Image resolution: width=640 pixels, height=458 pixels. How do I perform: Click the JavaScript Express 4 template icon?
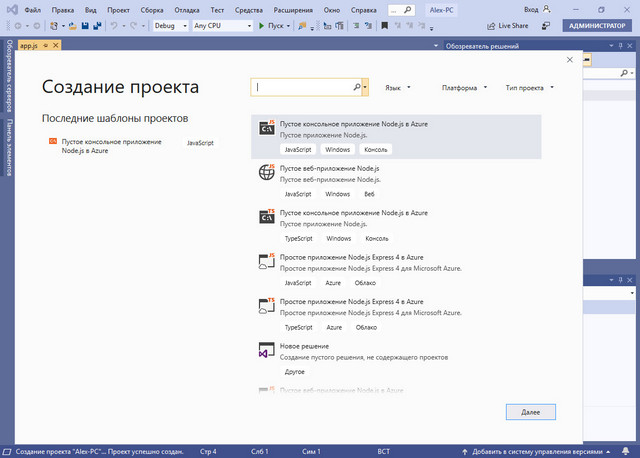click(x=266, y=261)
